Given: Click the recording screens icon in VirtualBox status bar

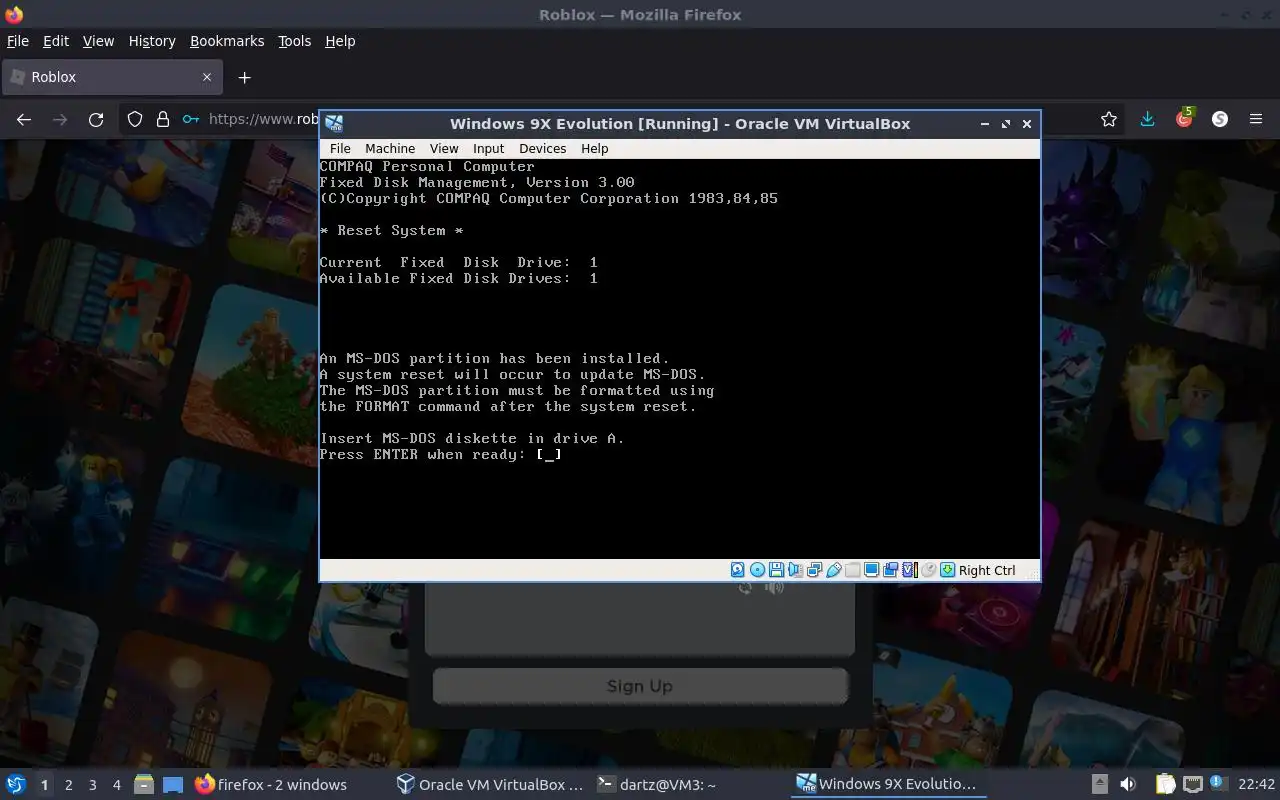Looking at the screenshot, I should tap(890, 570).
